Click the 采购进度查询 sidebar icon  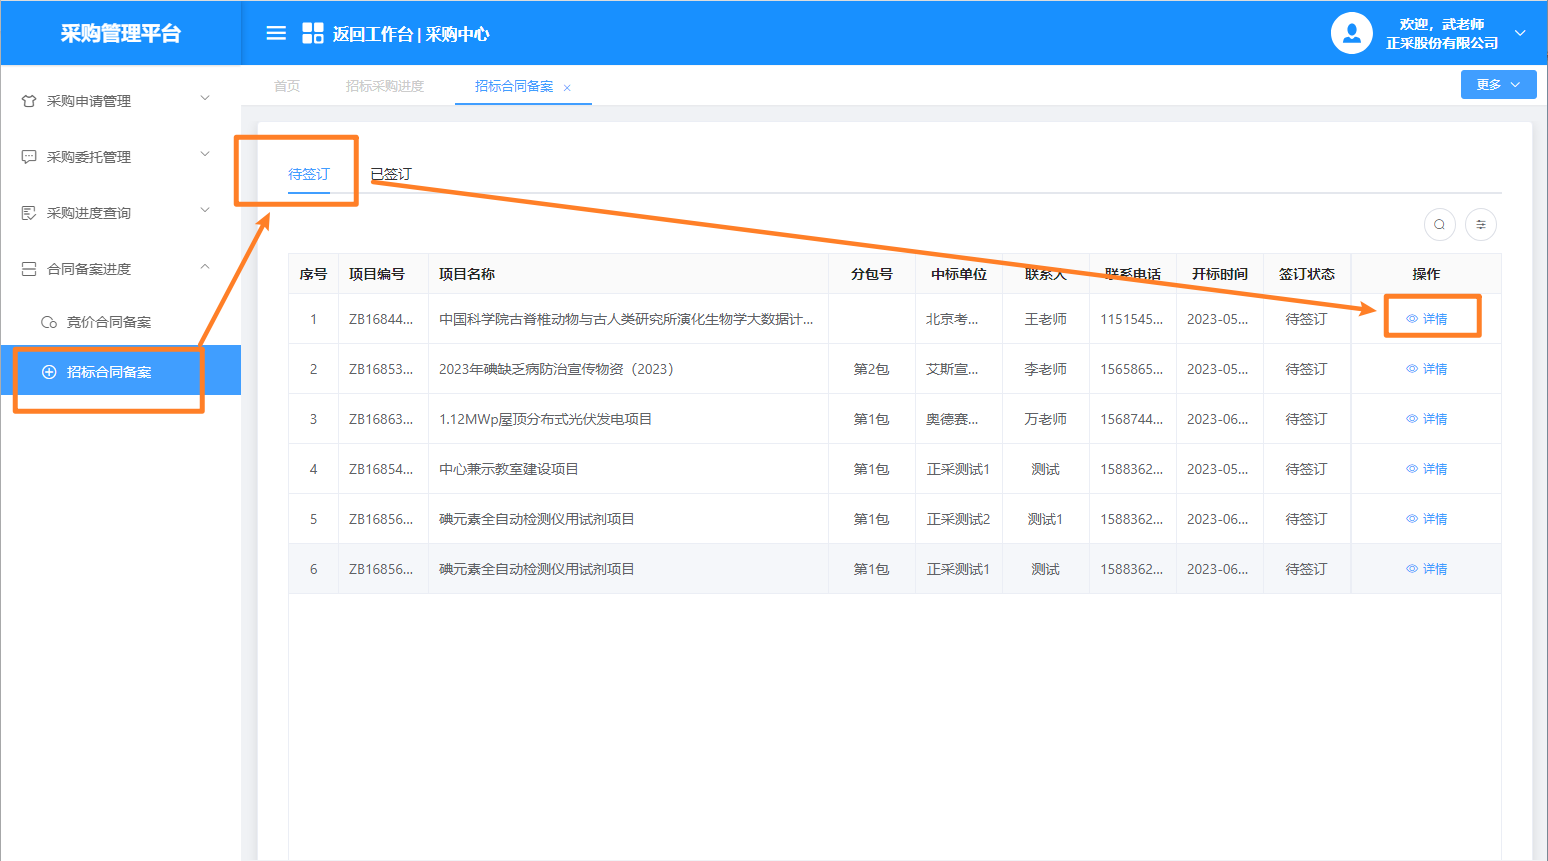[x=29, y=213]
